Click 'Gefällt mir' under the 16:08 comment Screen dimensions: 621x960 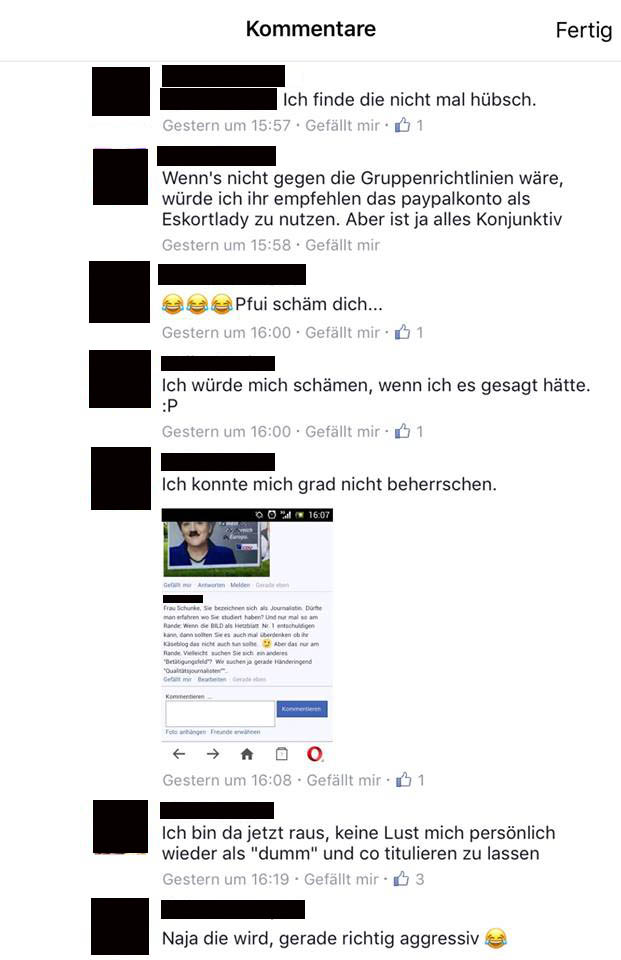point(344,780)
